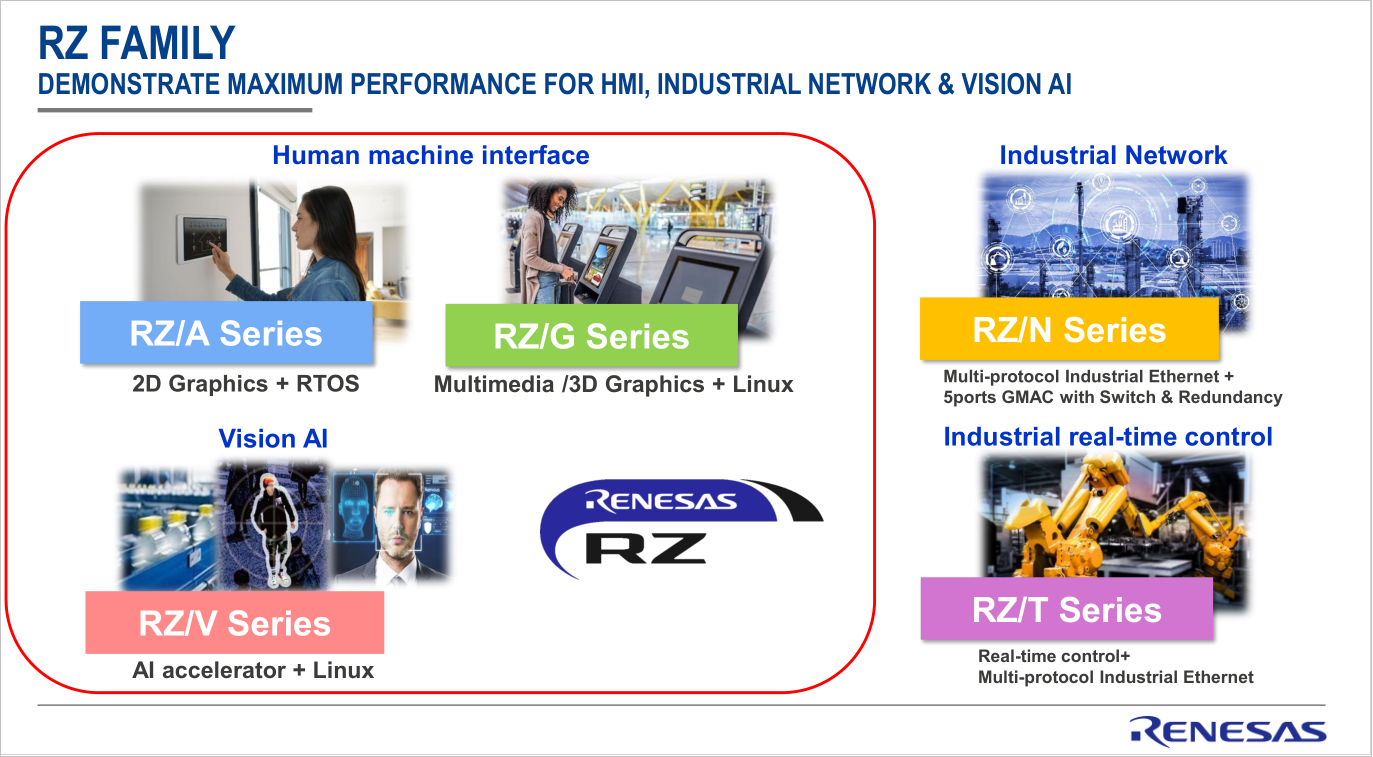This screenshot has width=1373, height=757.
Task: Select the Industrial Network heading
Action: click(x=1113, y=155)
